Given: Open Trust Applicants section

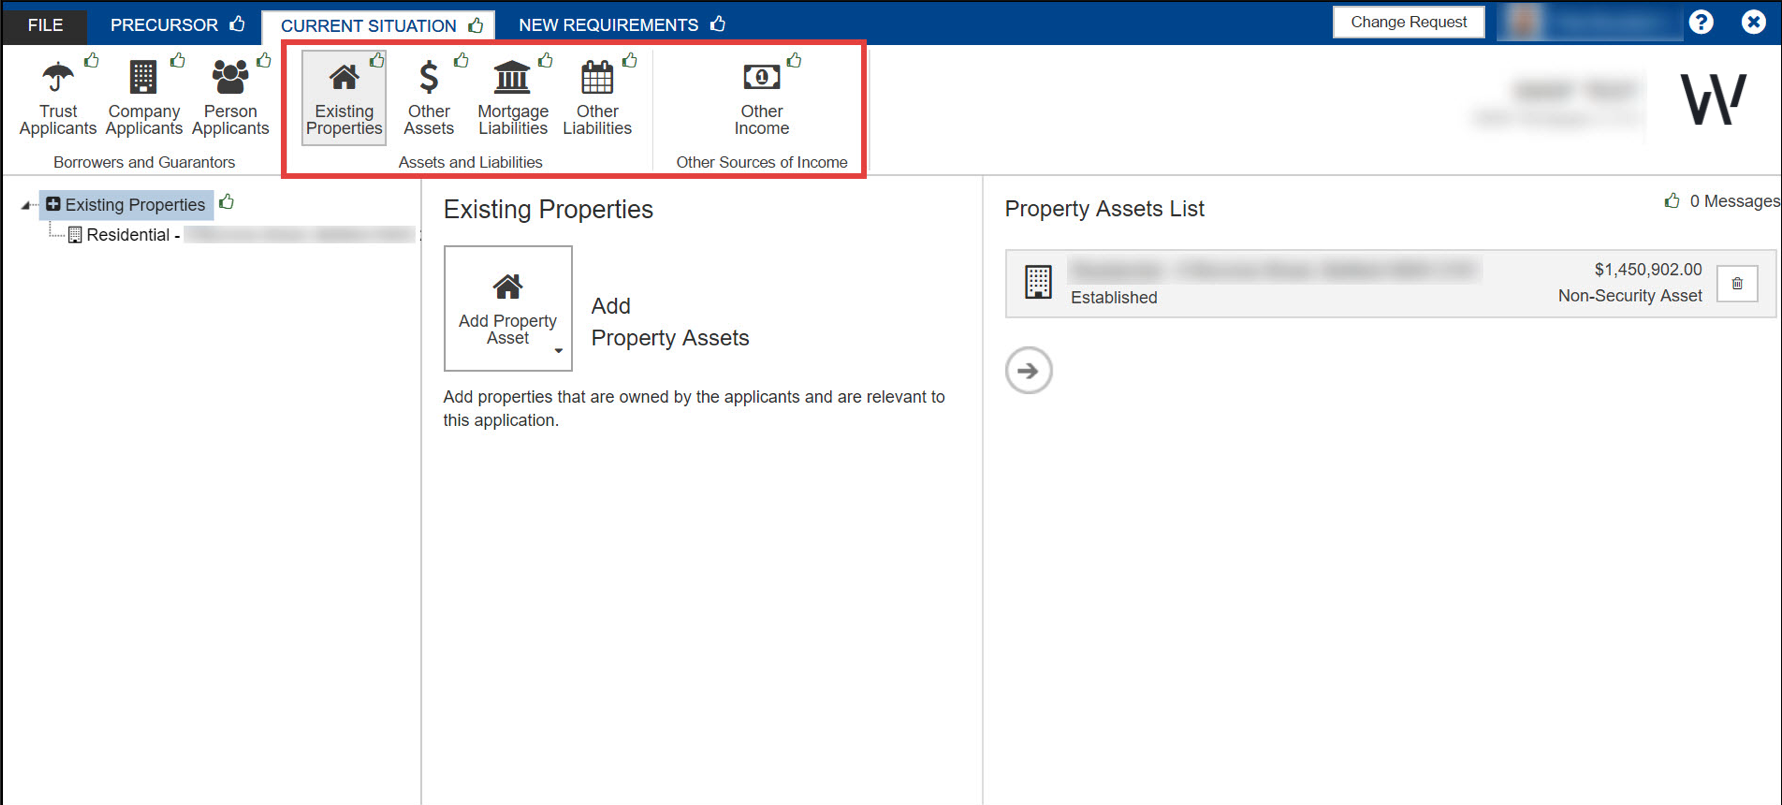Looking at the screenshot, I should [x=58, y=98].
